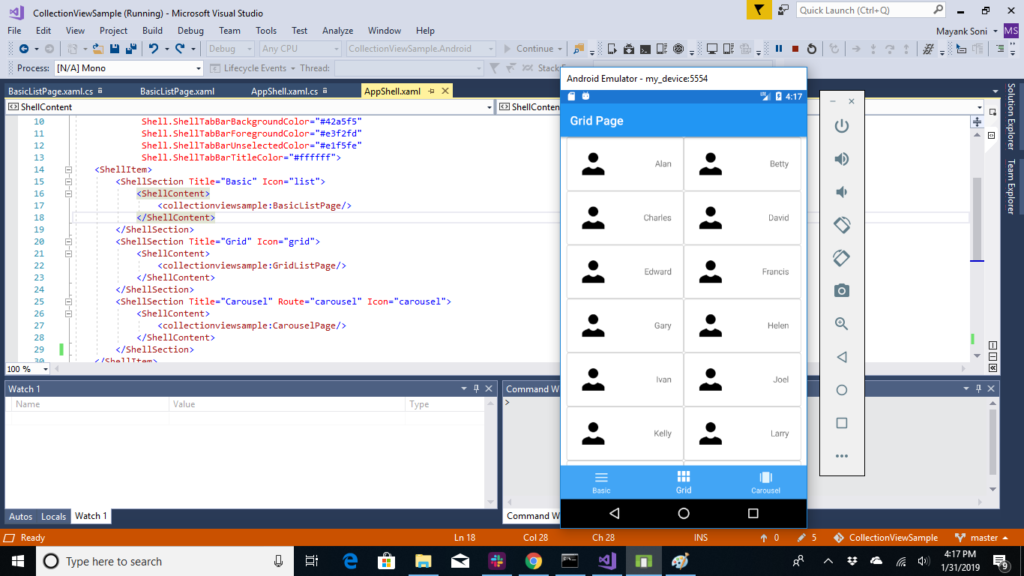
Task: Open CollectionViewSample repository in status bar
Action: pyautogui.click(x=886, y=537)
